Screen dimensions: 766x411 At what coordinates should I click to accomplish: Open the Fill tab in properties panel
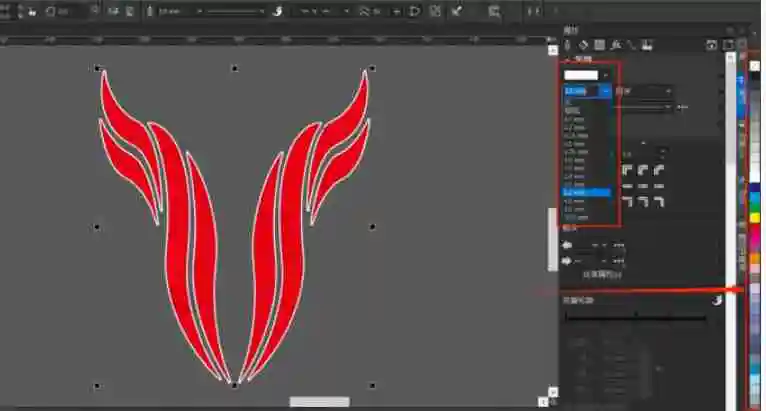coord(582,45)
